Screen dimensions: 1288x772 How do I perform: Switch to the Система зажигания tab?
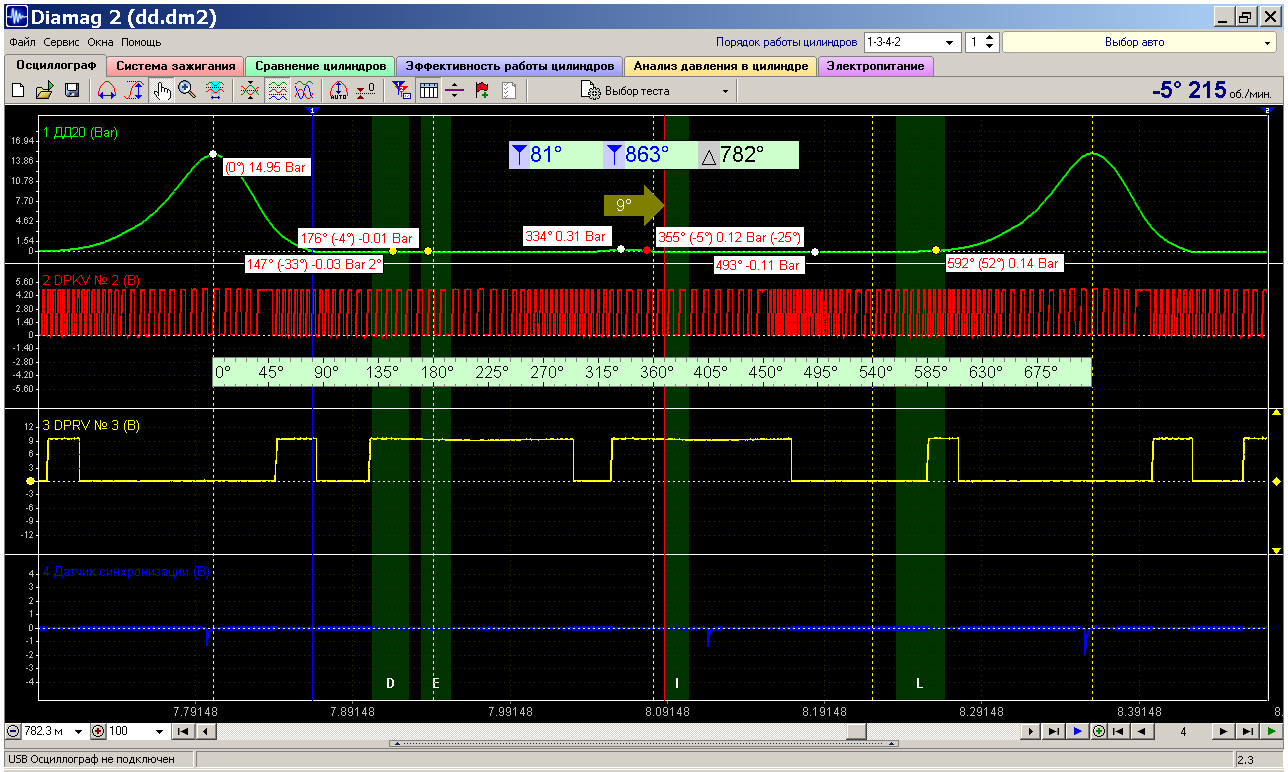(175, 66)
